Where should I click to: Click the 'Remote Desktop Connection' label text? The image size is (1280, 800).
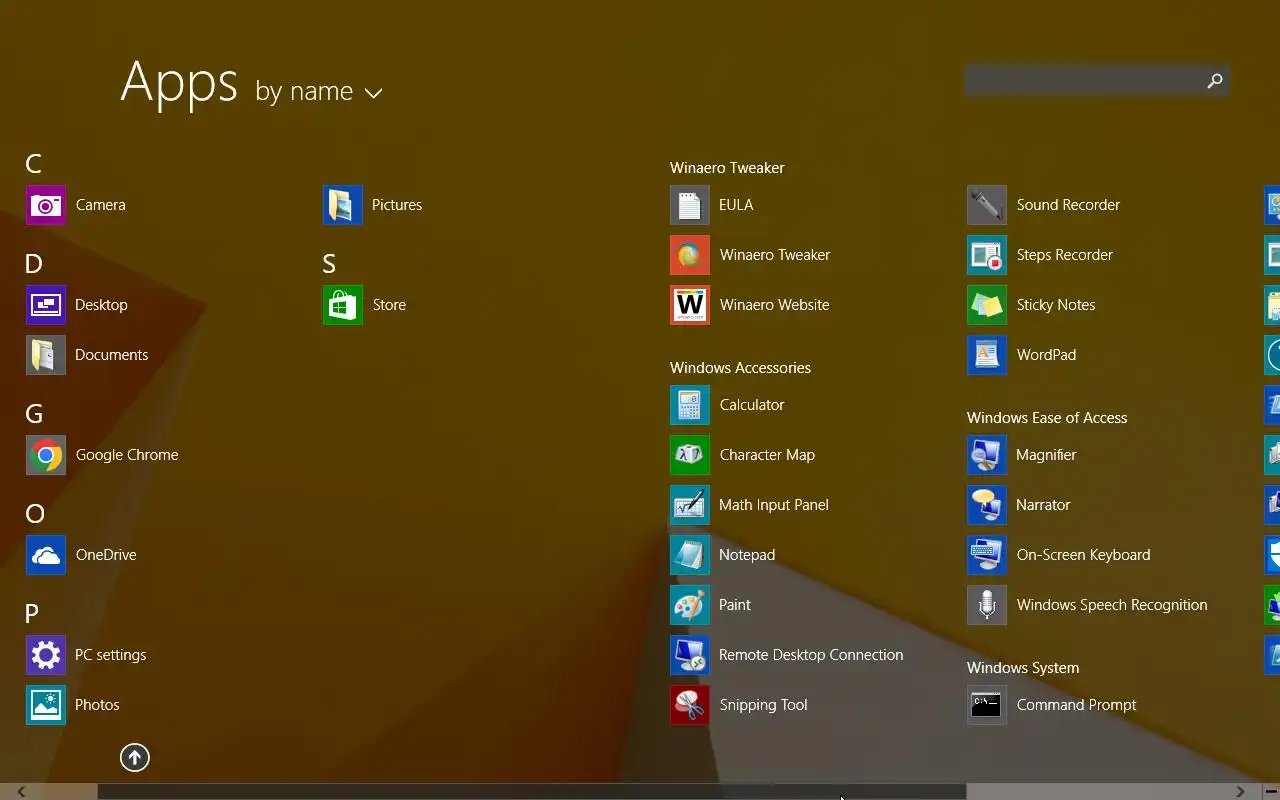point(811,655)
